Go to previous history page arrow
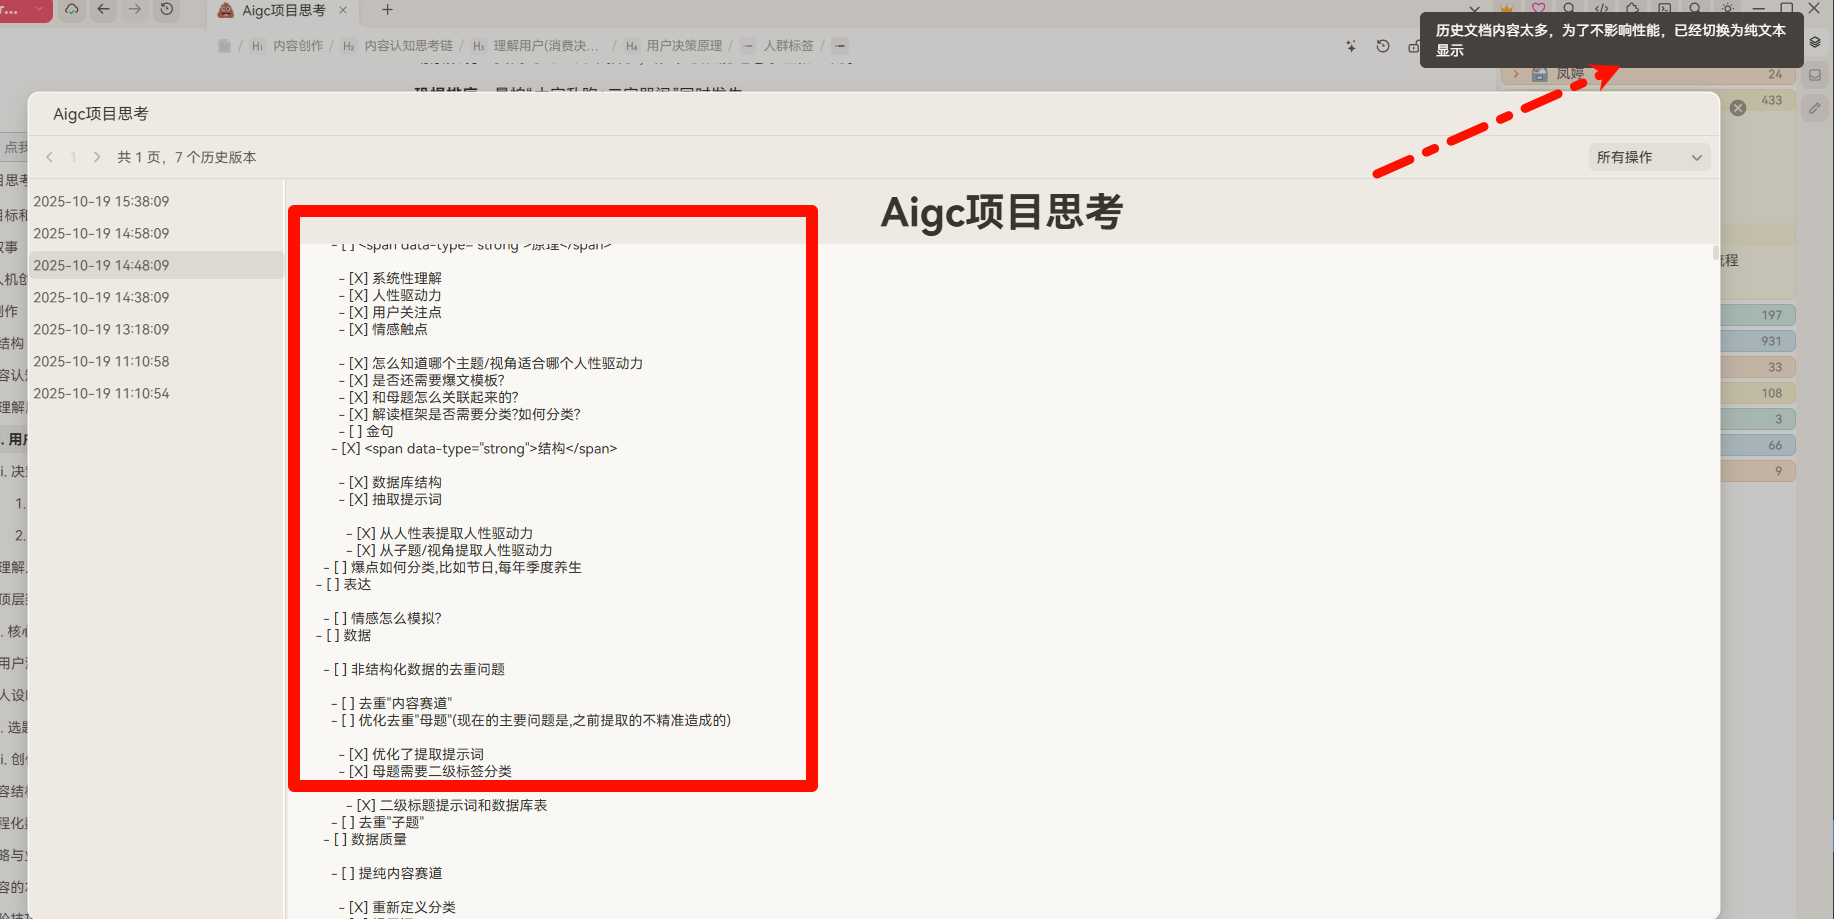This screenshot has height=919, width=1834. tap(49, 157)
